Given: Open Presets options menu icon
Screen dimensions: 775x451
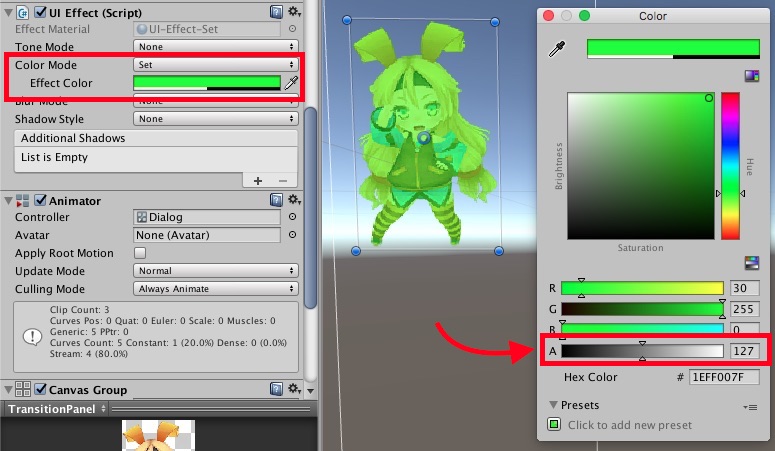Looking at the screenshot, I should [750, 407].
